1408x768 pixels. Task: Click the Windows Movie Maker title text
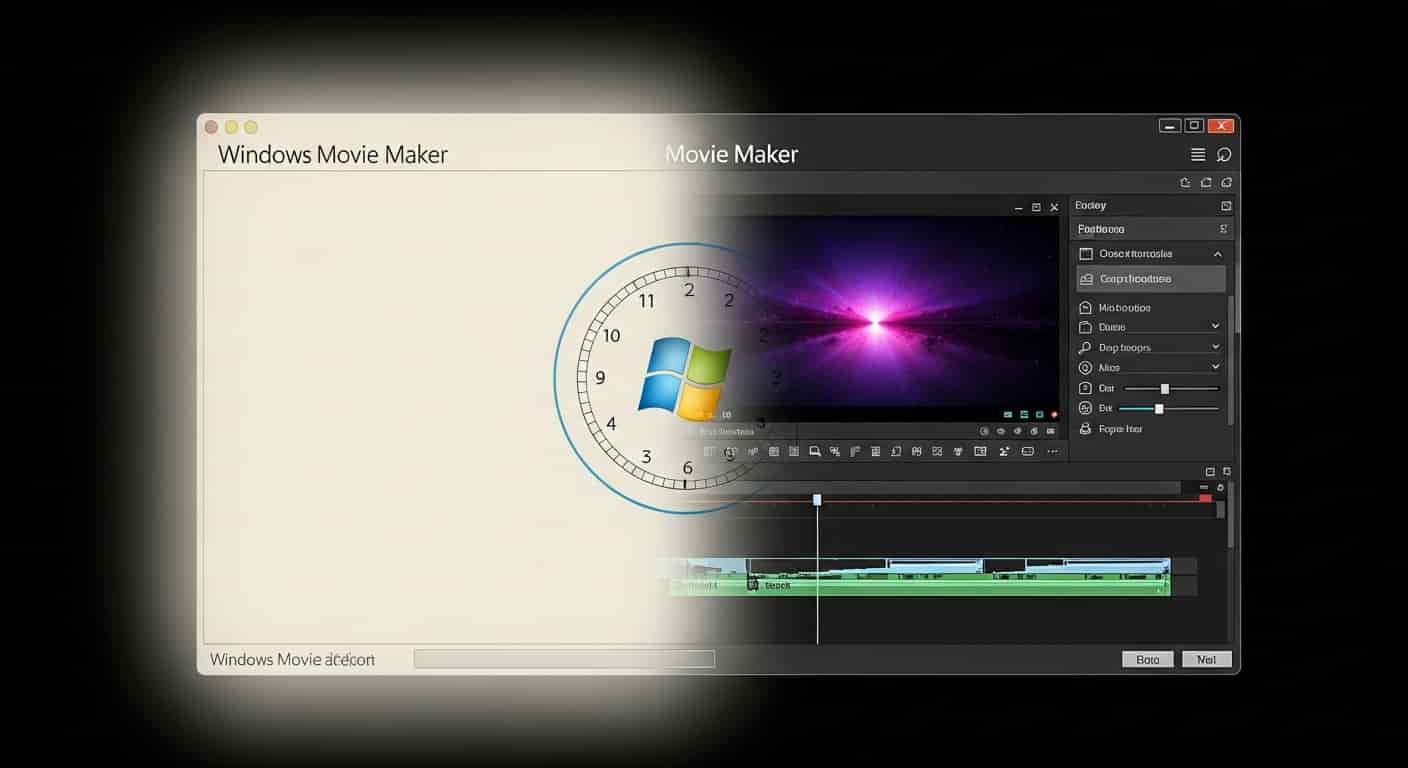coord(333,154)
